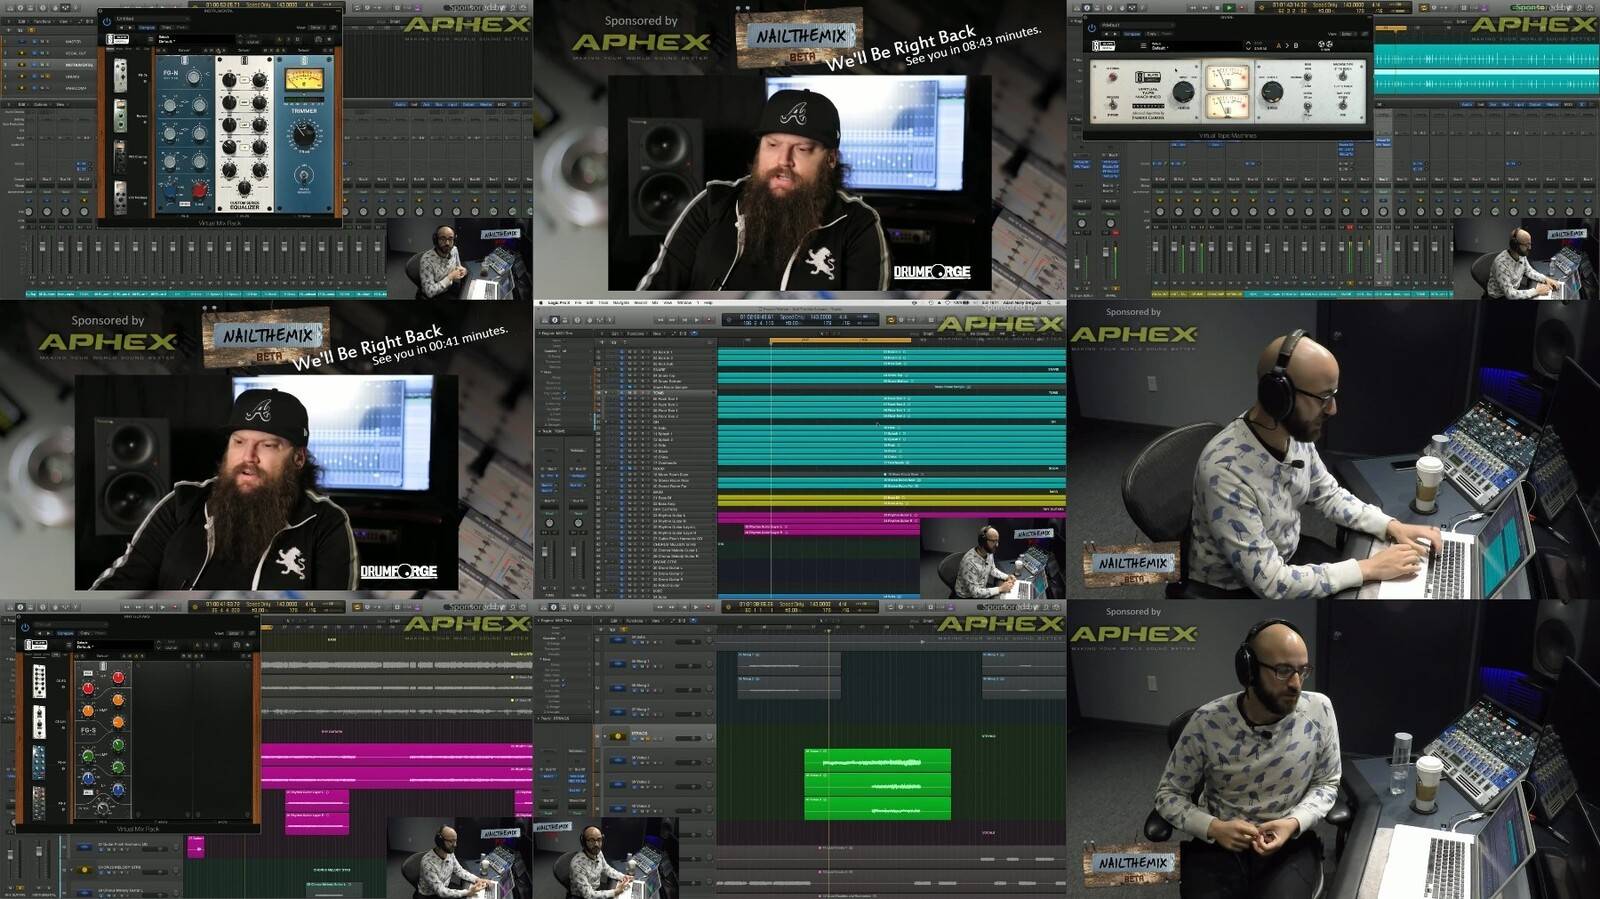Click Record in the center frame transport
The width and height of the screenshot is (1600, 899).
coord(708,320)
